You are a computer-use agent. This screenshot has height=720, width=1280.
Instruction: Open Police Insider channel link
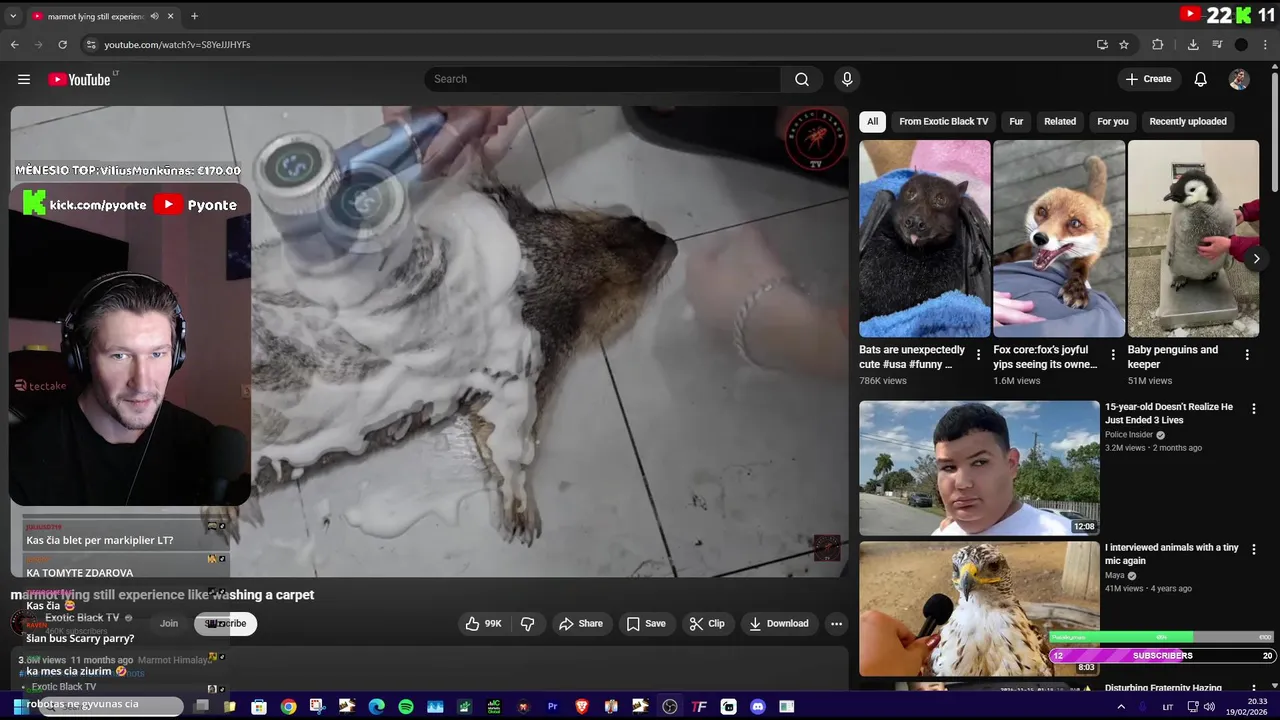click(x=1129, y=435)
